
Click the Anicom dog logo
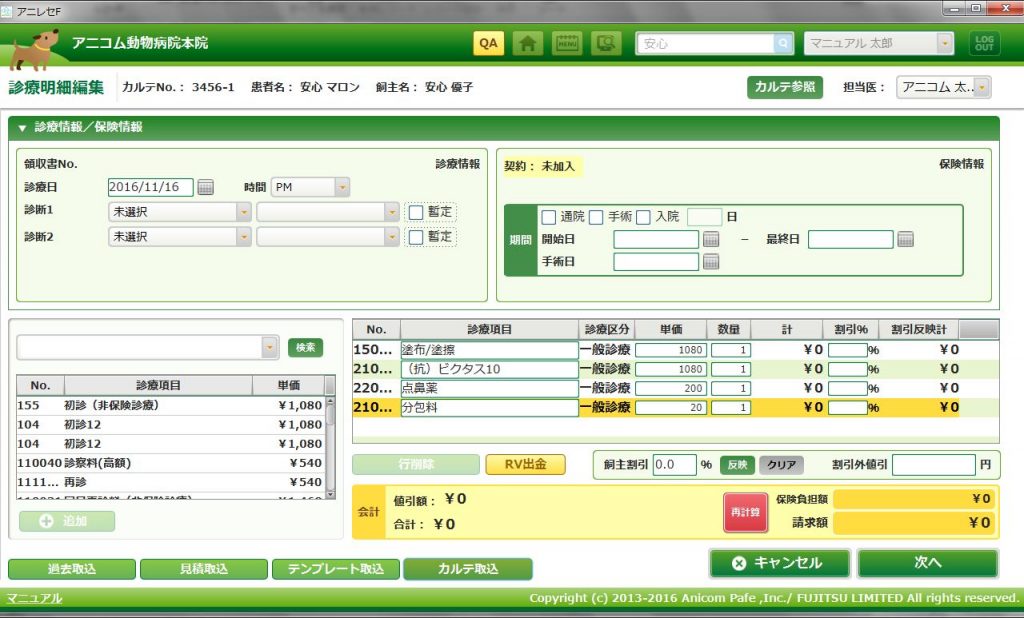coord(34,50)
